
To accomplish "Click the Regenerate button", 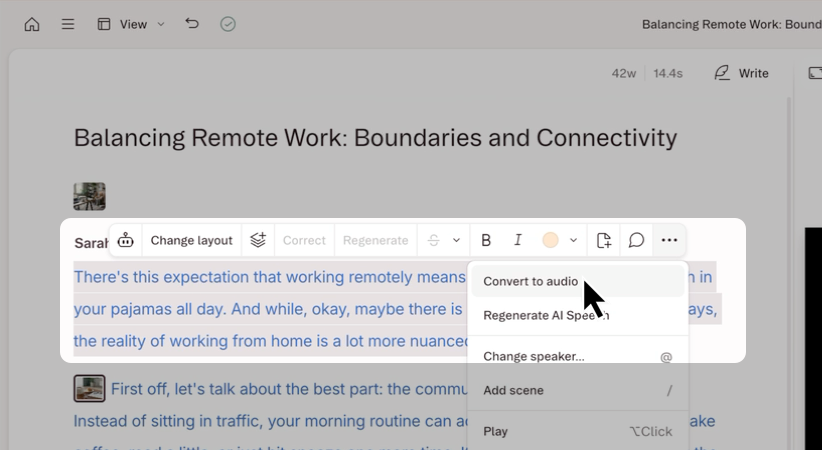I will click(375, 240).
